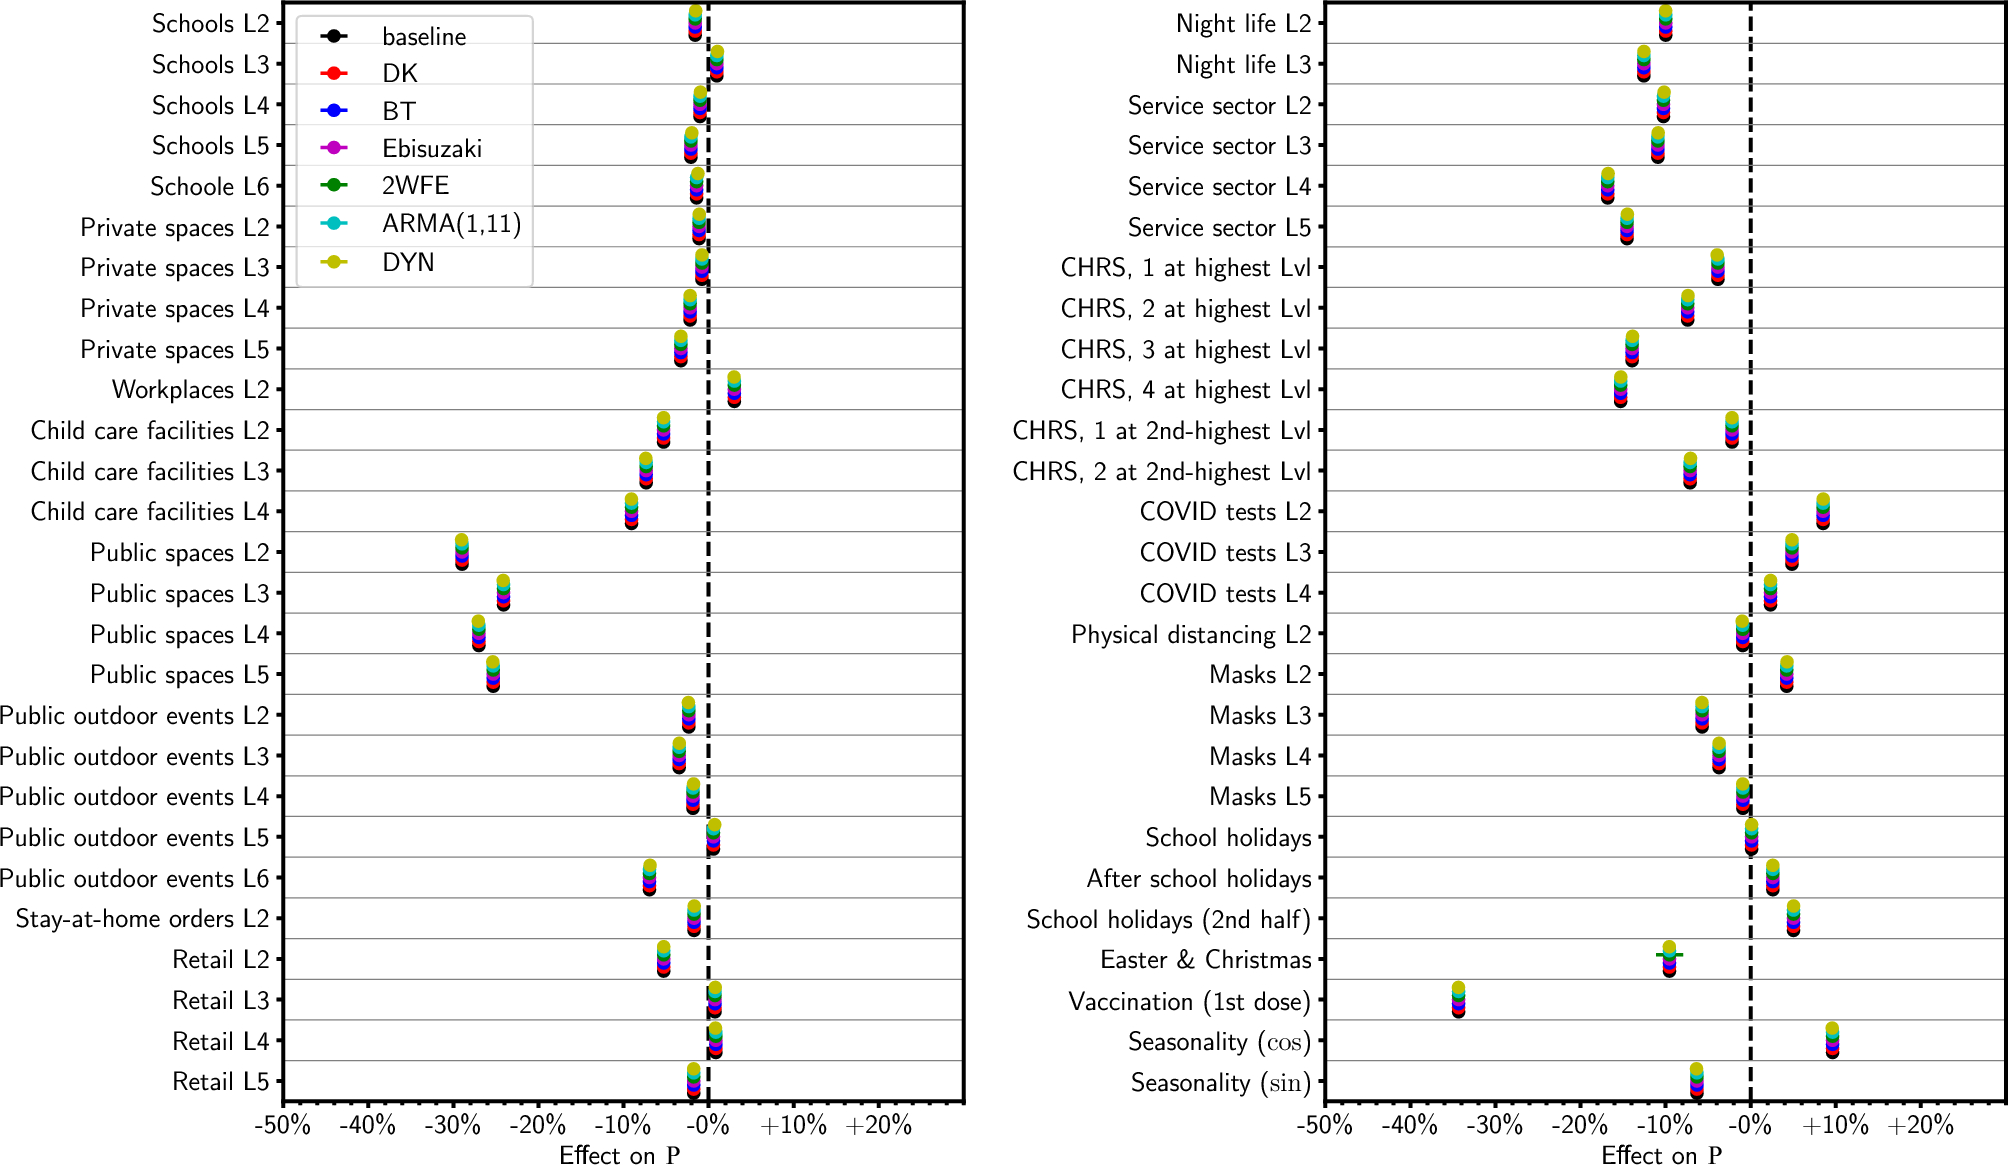This screenshot has height=1165, width=2008.
Task: Click the magenta Ebisuzaki legend marker
Action: point(334,148)
